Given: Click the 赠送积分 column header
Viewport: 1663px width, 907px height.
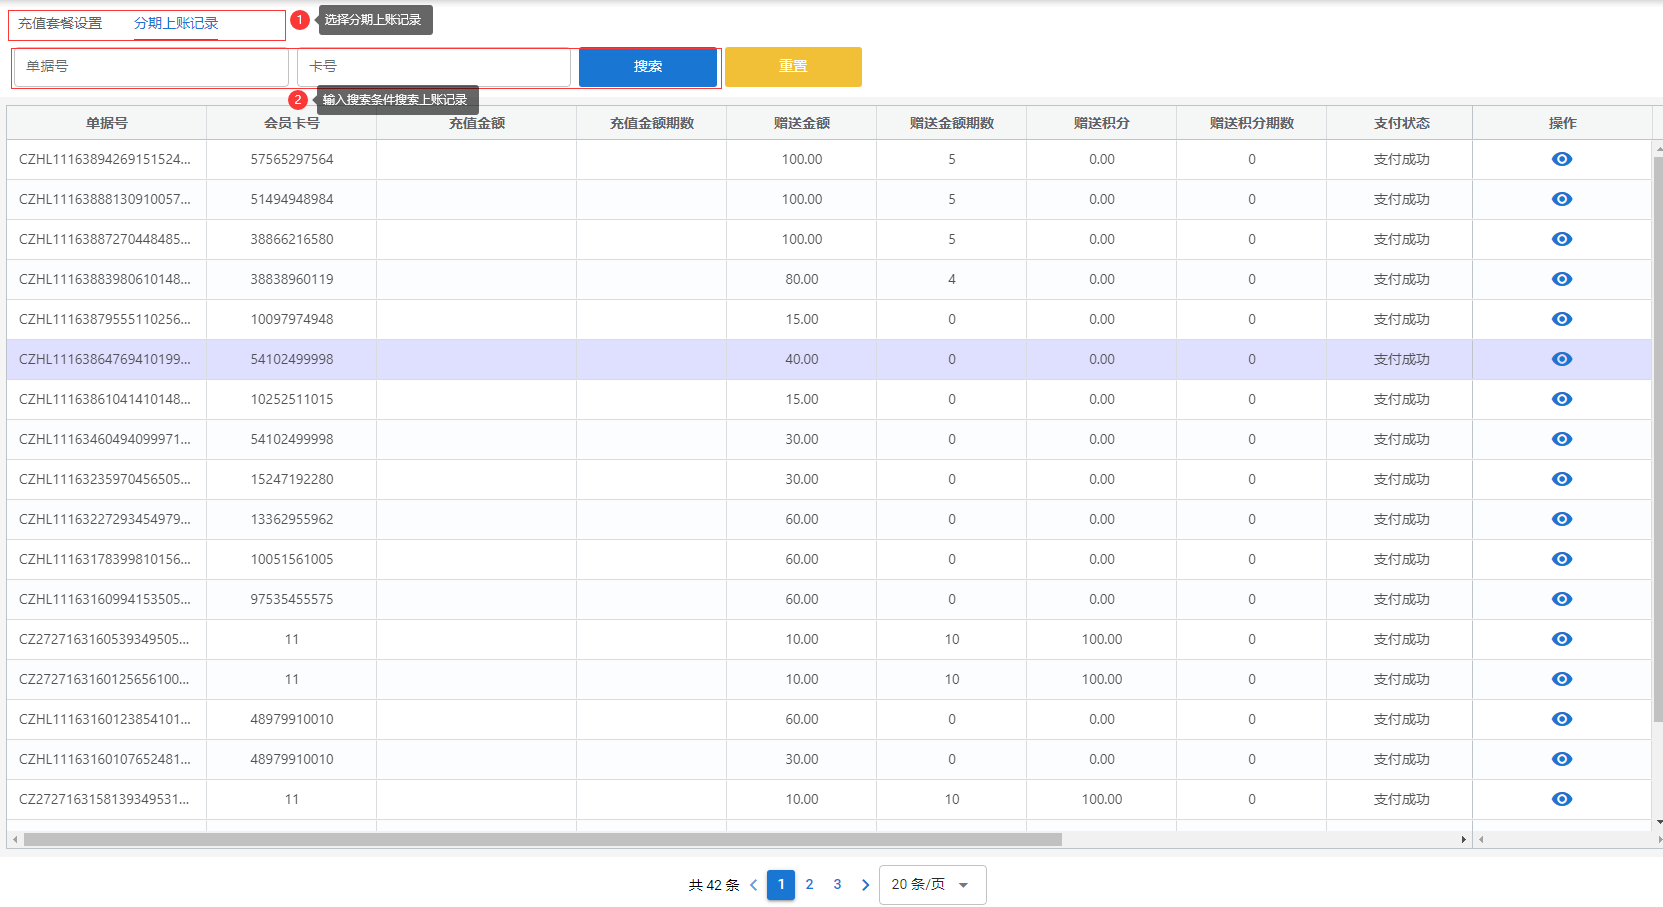Looking at the screenshot, I should 1102,123.
